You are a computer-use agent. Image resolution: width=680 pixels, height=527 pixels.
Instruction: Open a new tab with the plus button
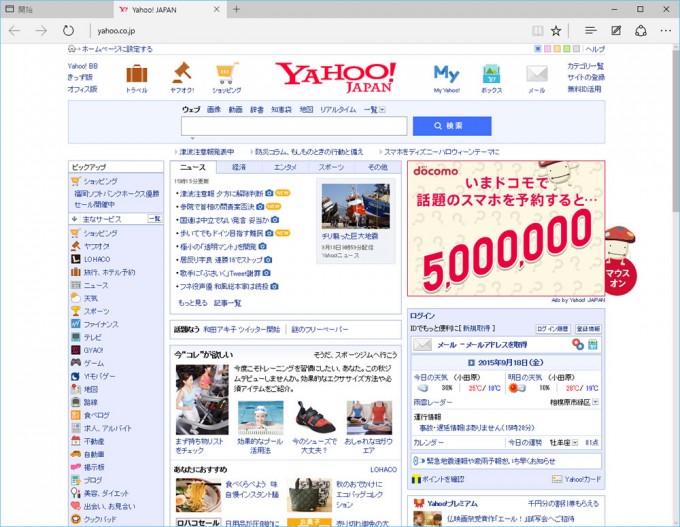click(x=236, y=9)
